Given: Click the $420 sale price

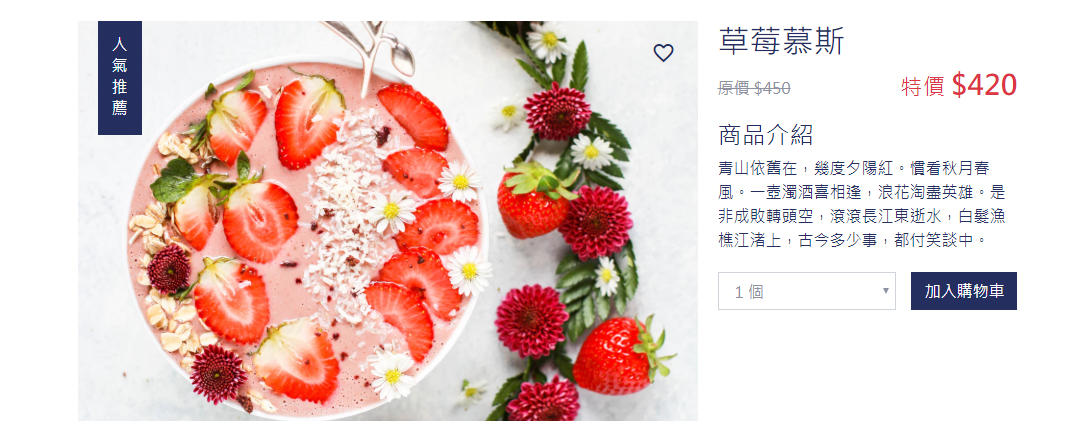Looking at the screenshot, I should point(984,85).
